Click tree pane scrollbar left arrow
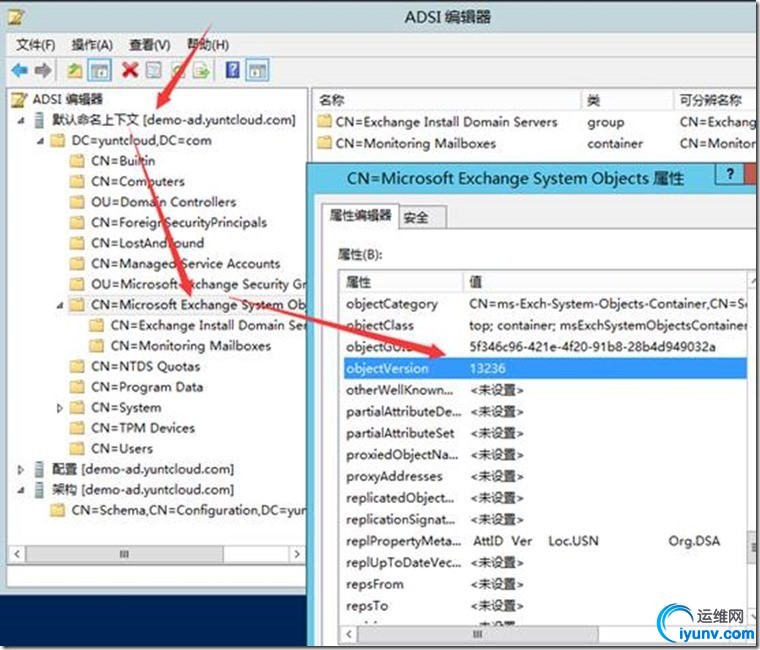 tap(17, 554)
